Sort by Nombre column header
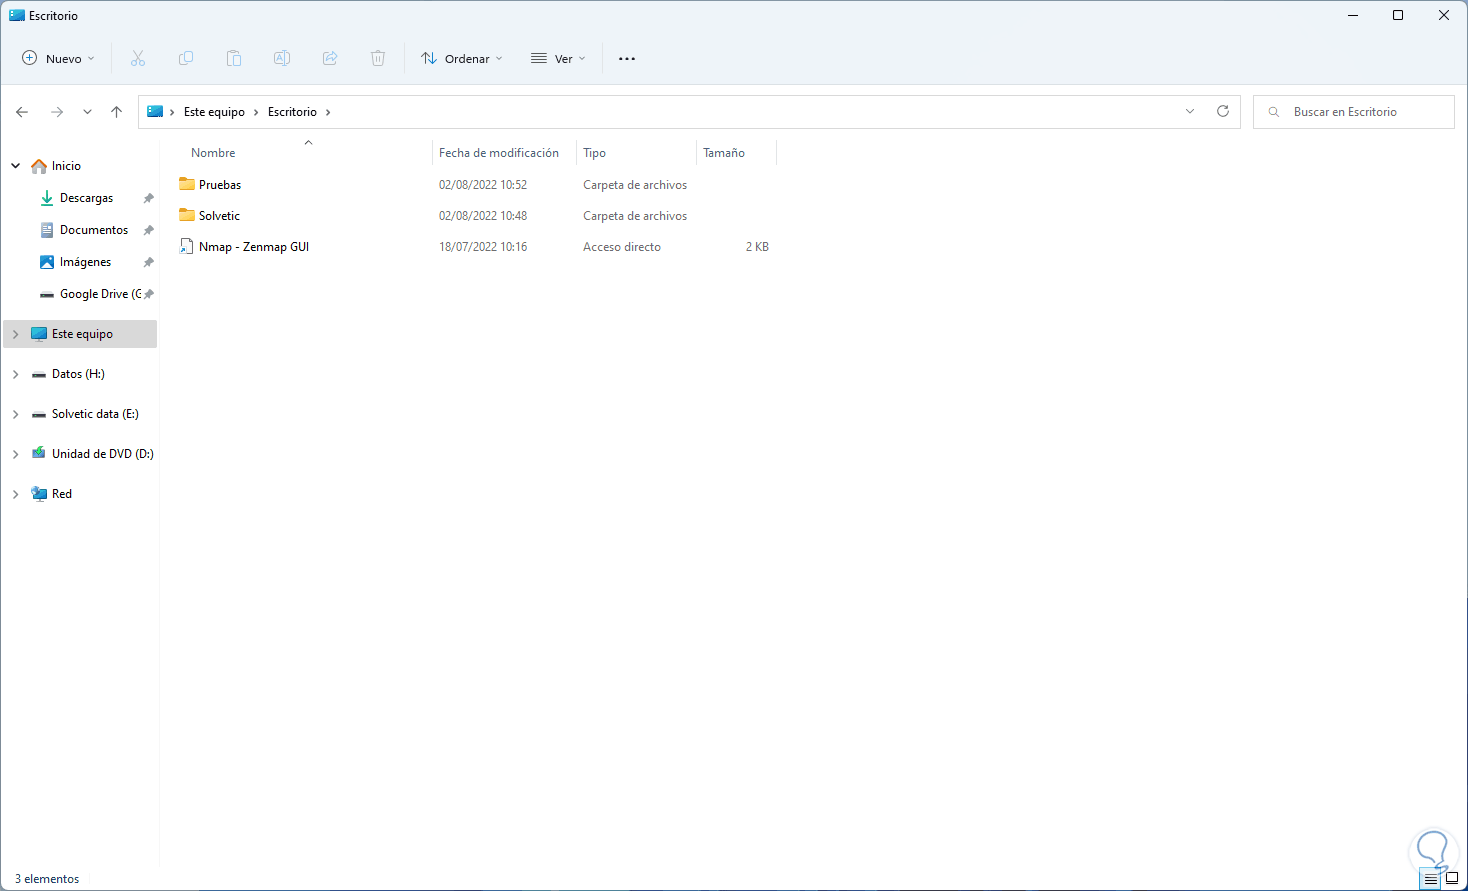The width and height of the screenshot is (1468, 891). 213,153
